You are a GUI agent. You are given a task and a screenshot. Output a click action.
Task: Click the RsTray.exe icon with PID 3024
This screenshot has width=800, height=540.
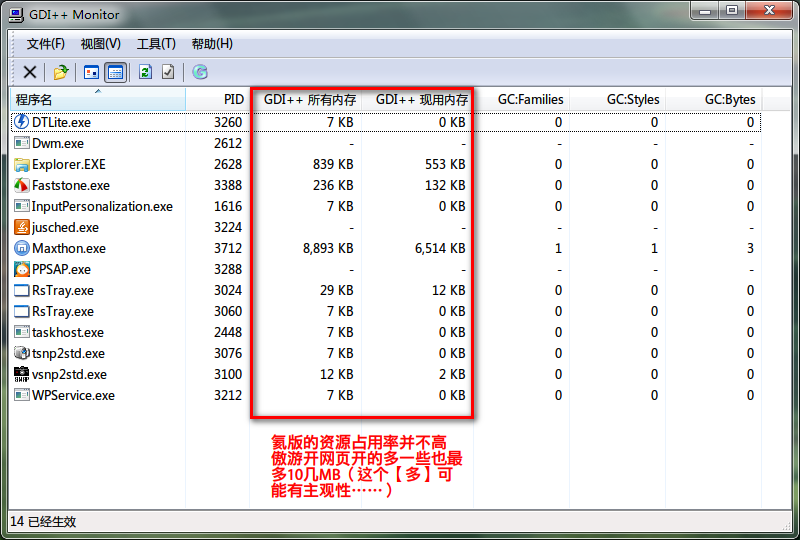21,290
